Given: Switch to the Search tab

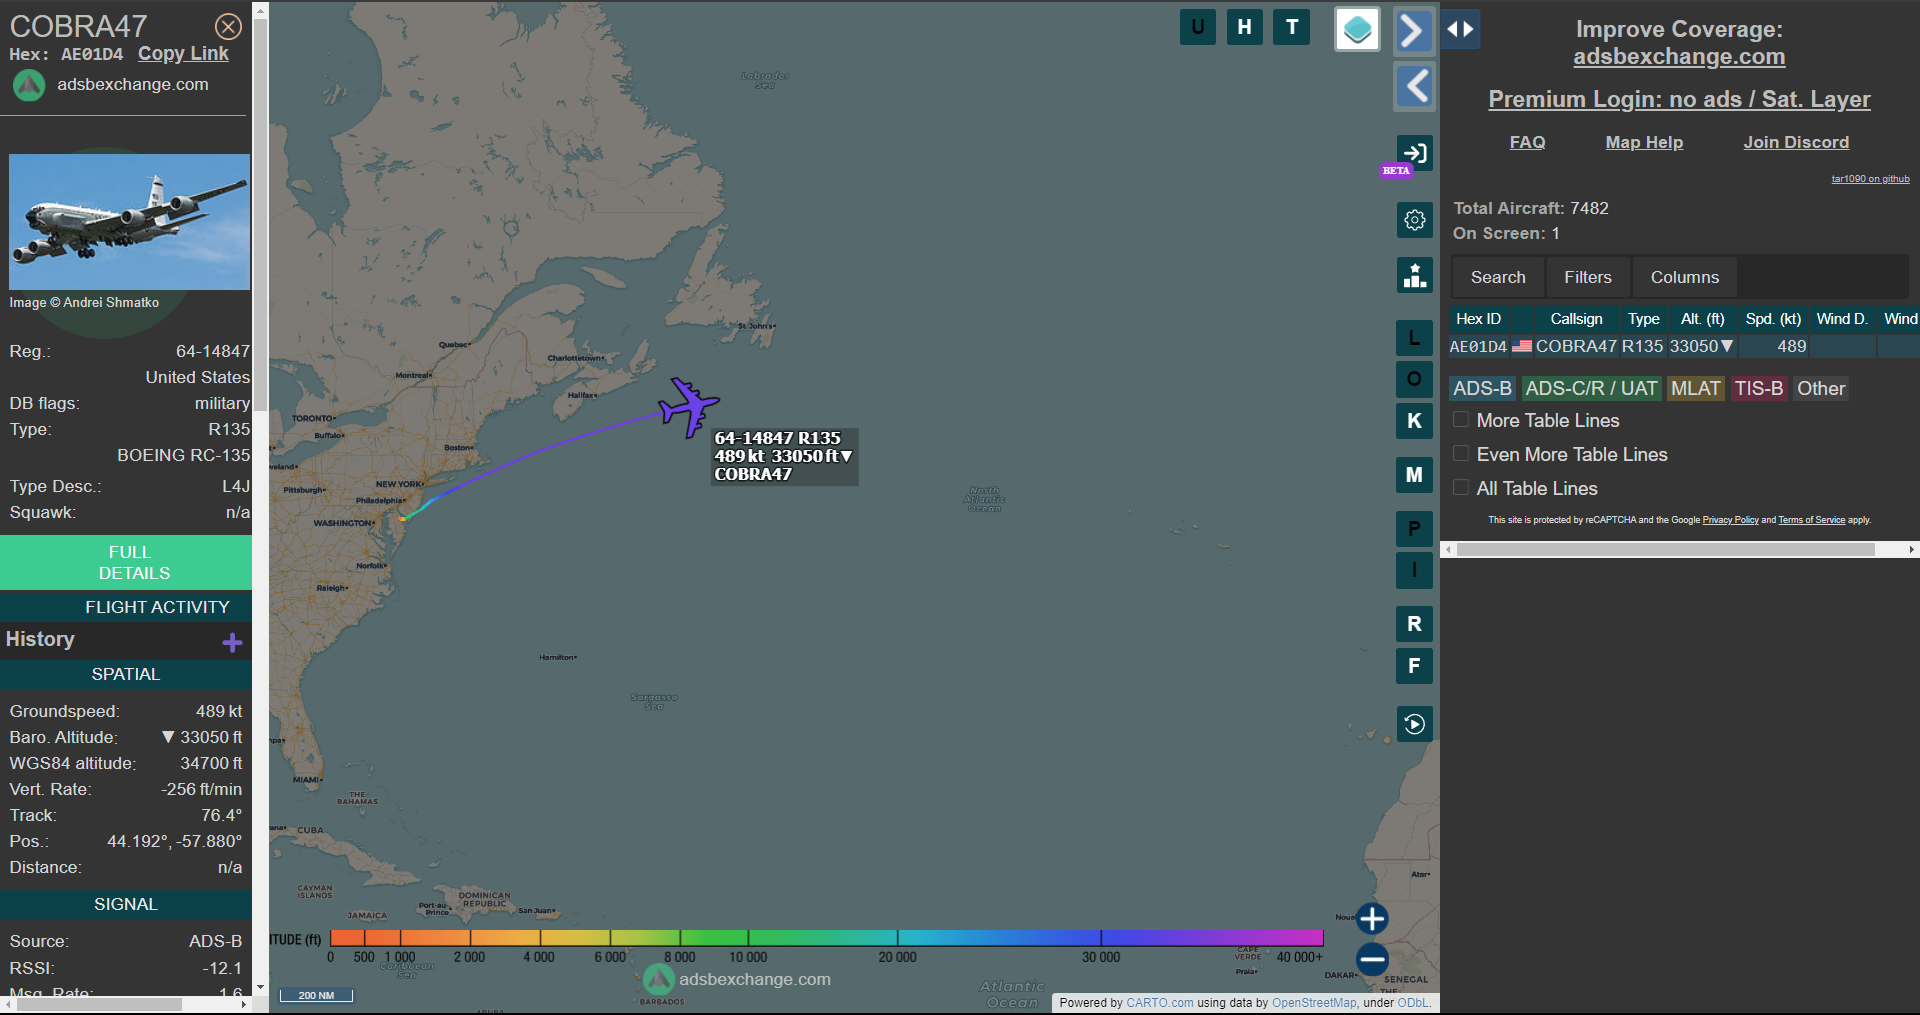Looking at the screenshot, I should [x=1498, y=277].
